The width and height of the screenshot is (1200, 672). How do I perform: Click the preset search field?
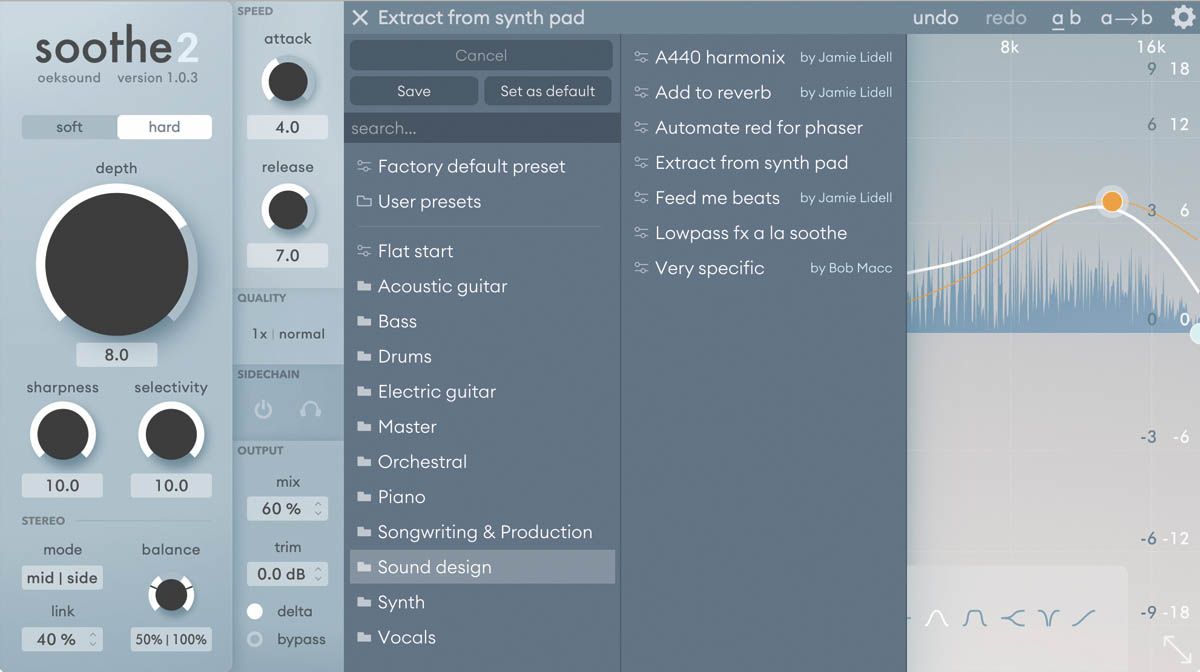(480, 128)
